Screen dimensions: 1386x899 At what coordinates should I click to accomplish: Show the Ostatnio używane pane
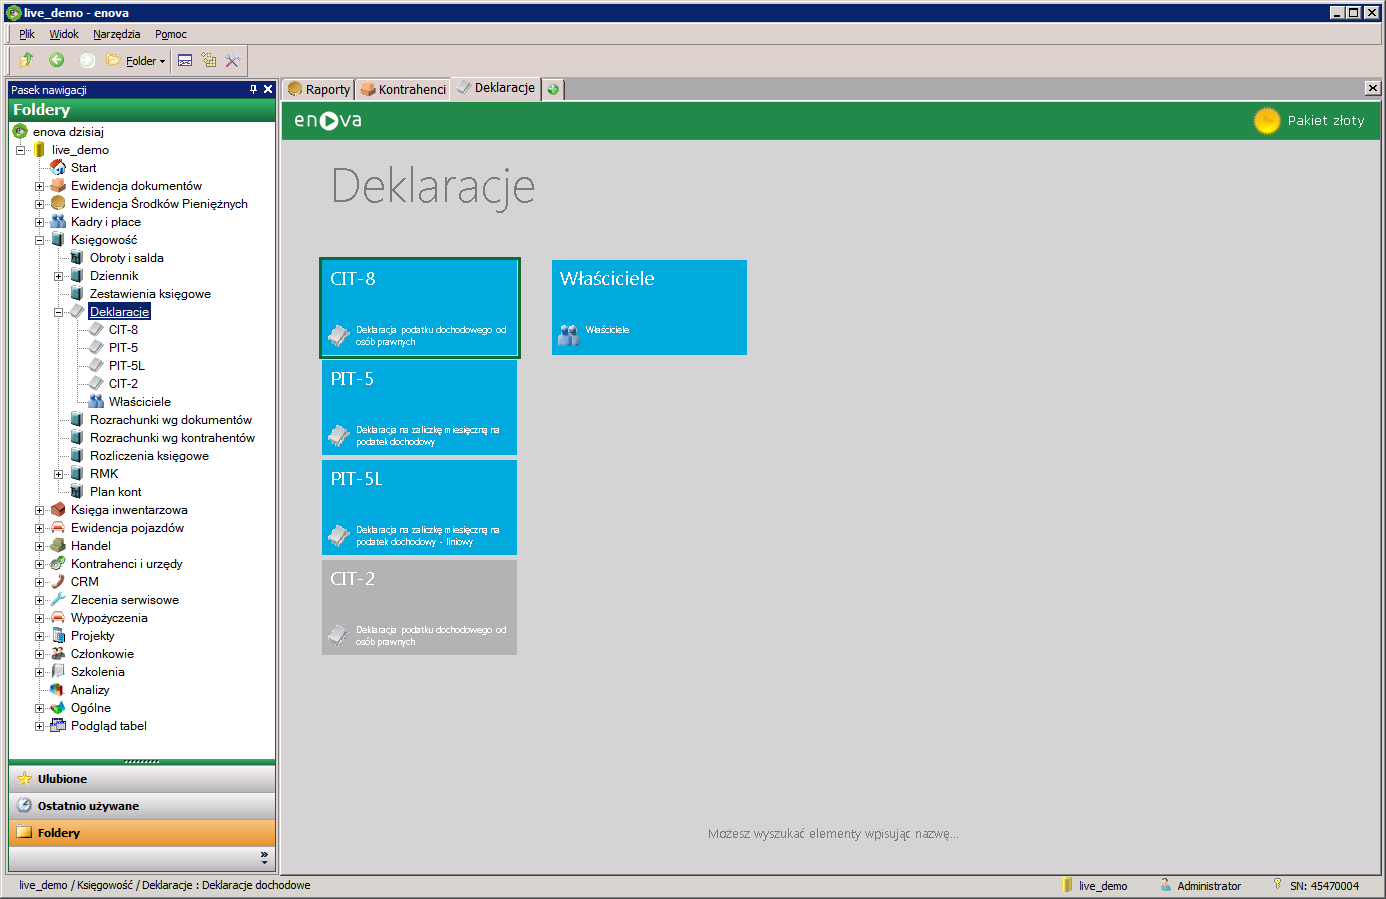[x=142, y=806]
